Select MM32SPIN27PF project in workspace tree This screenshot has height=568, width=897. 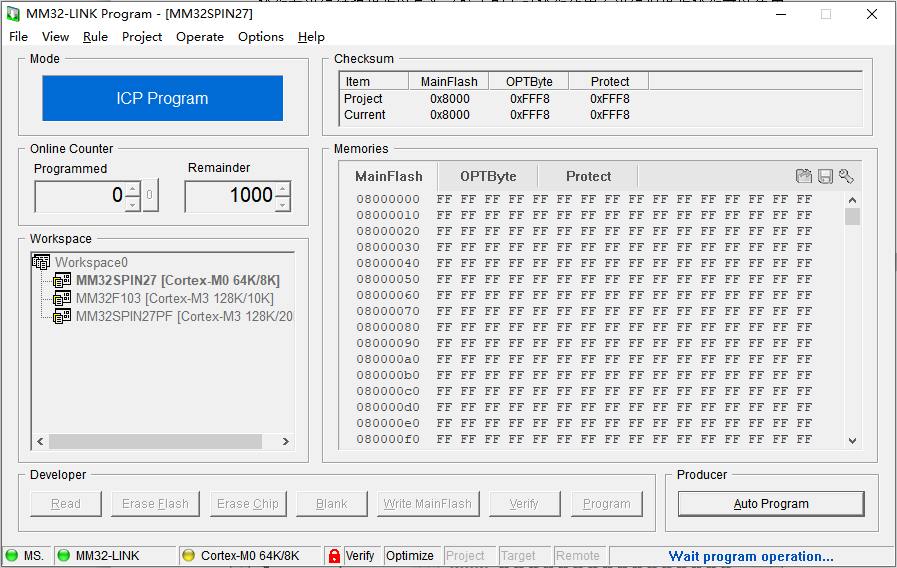coord(184,316)
